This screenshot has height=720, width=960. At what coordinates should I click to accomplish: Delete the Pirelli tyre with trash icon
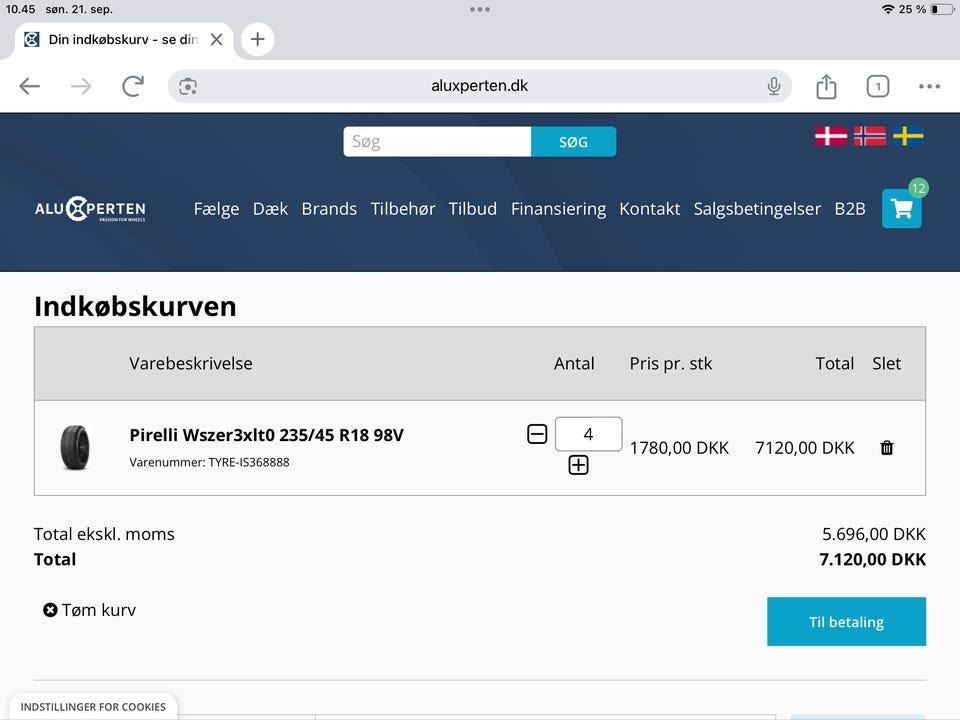887,448
